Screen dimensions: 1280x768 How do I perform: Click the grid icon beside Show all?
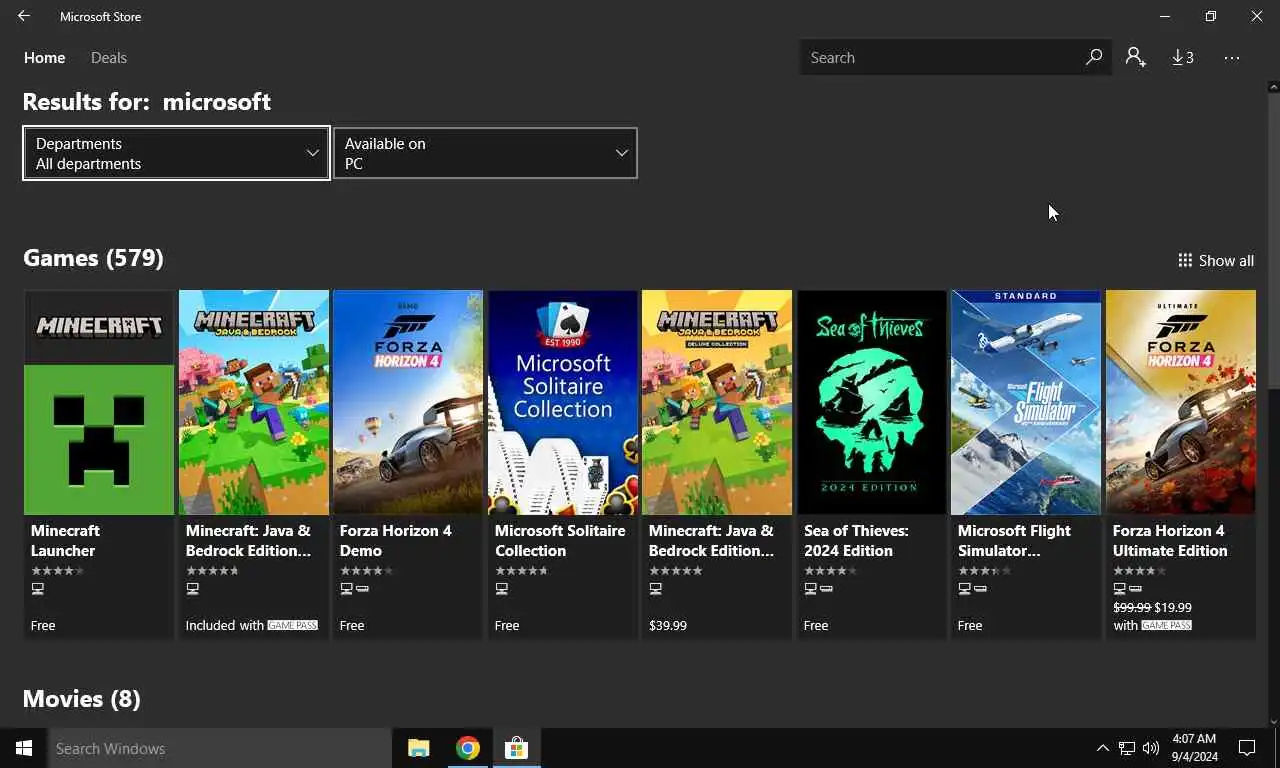tap(1185, 260)
